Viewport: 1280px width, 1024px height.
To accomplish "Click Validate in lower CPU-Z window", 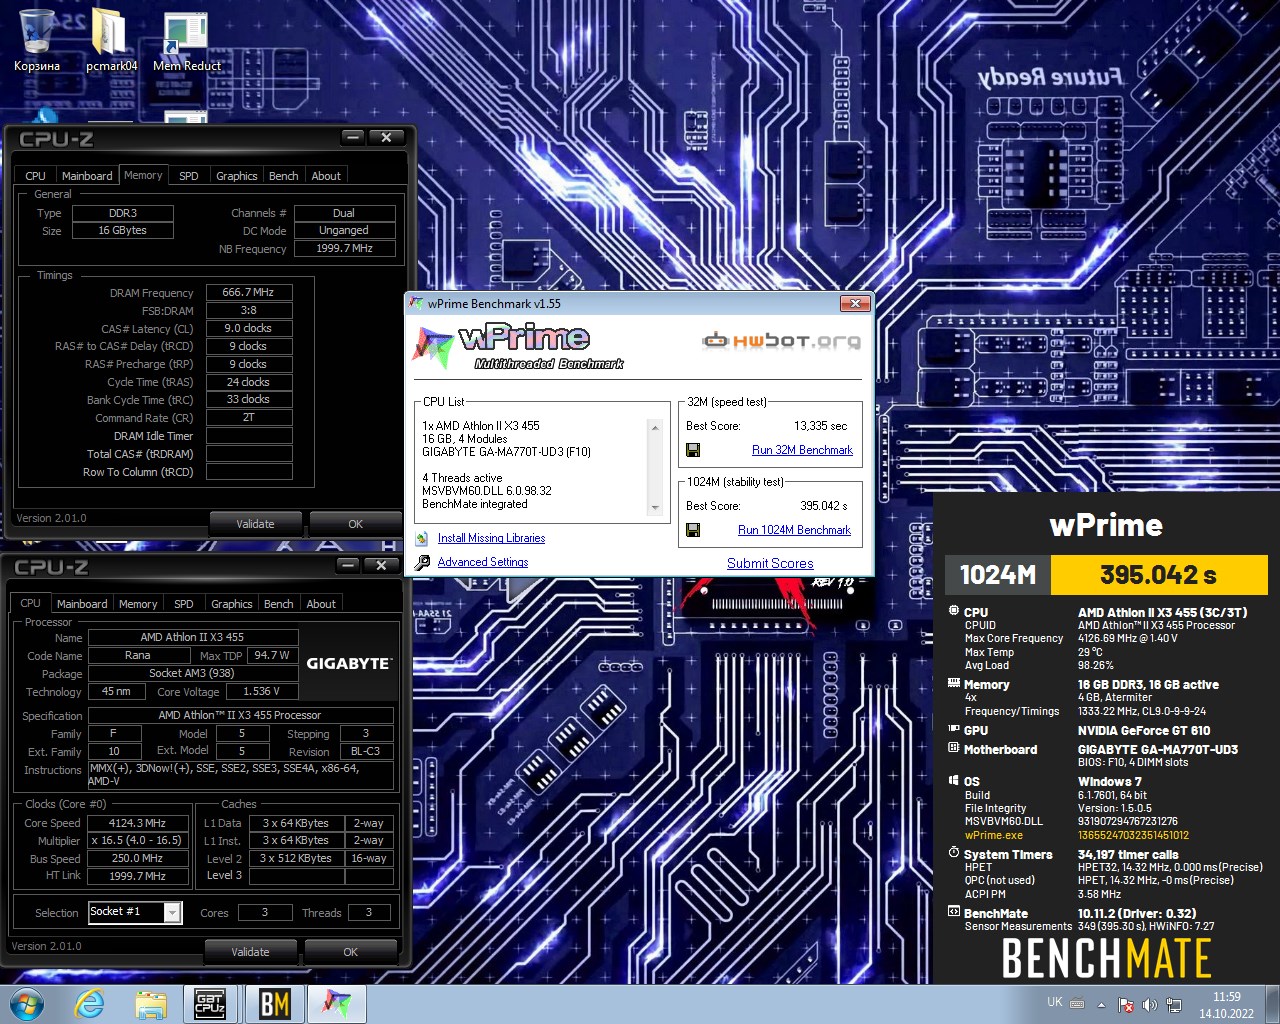I will pyautogui.click(x=250, y=952).
